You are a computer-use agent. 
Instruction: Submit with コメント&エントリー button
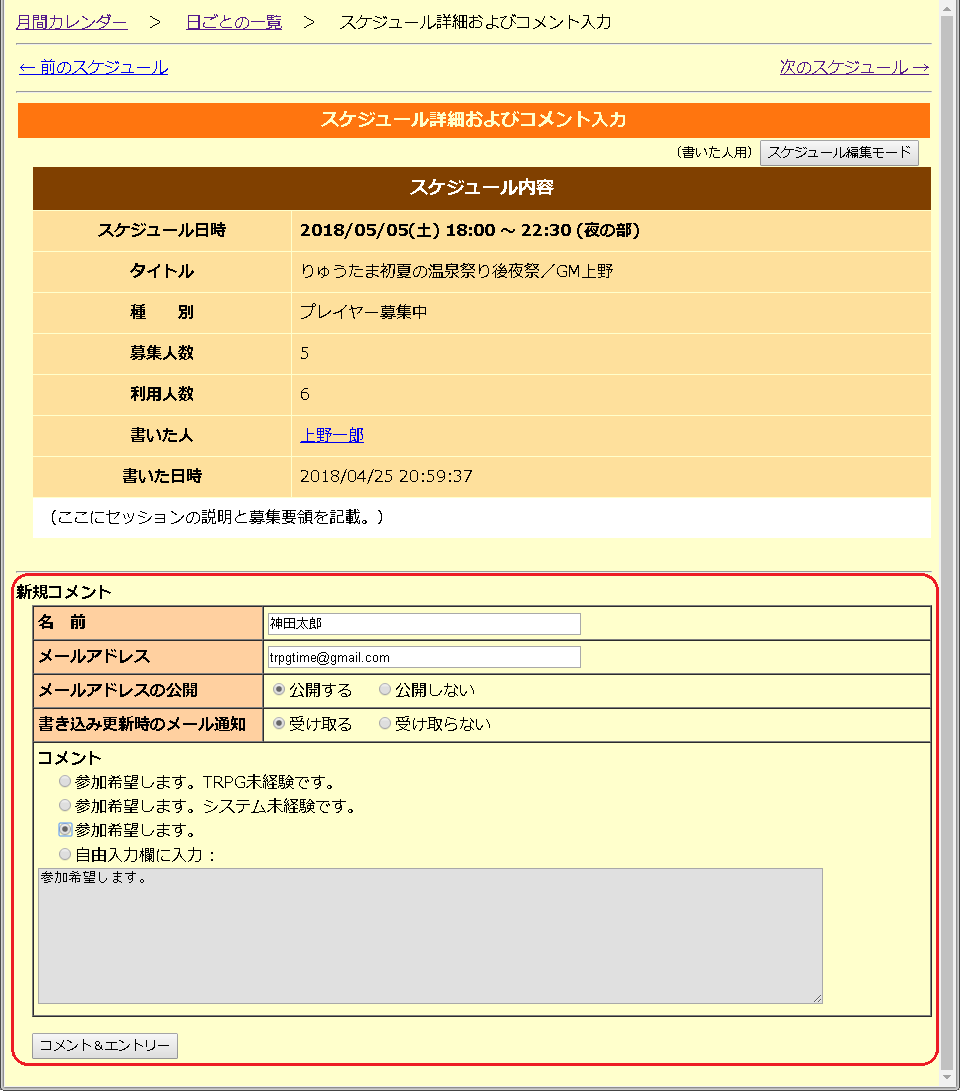(105, 1046)
